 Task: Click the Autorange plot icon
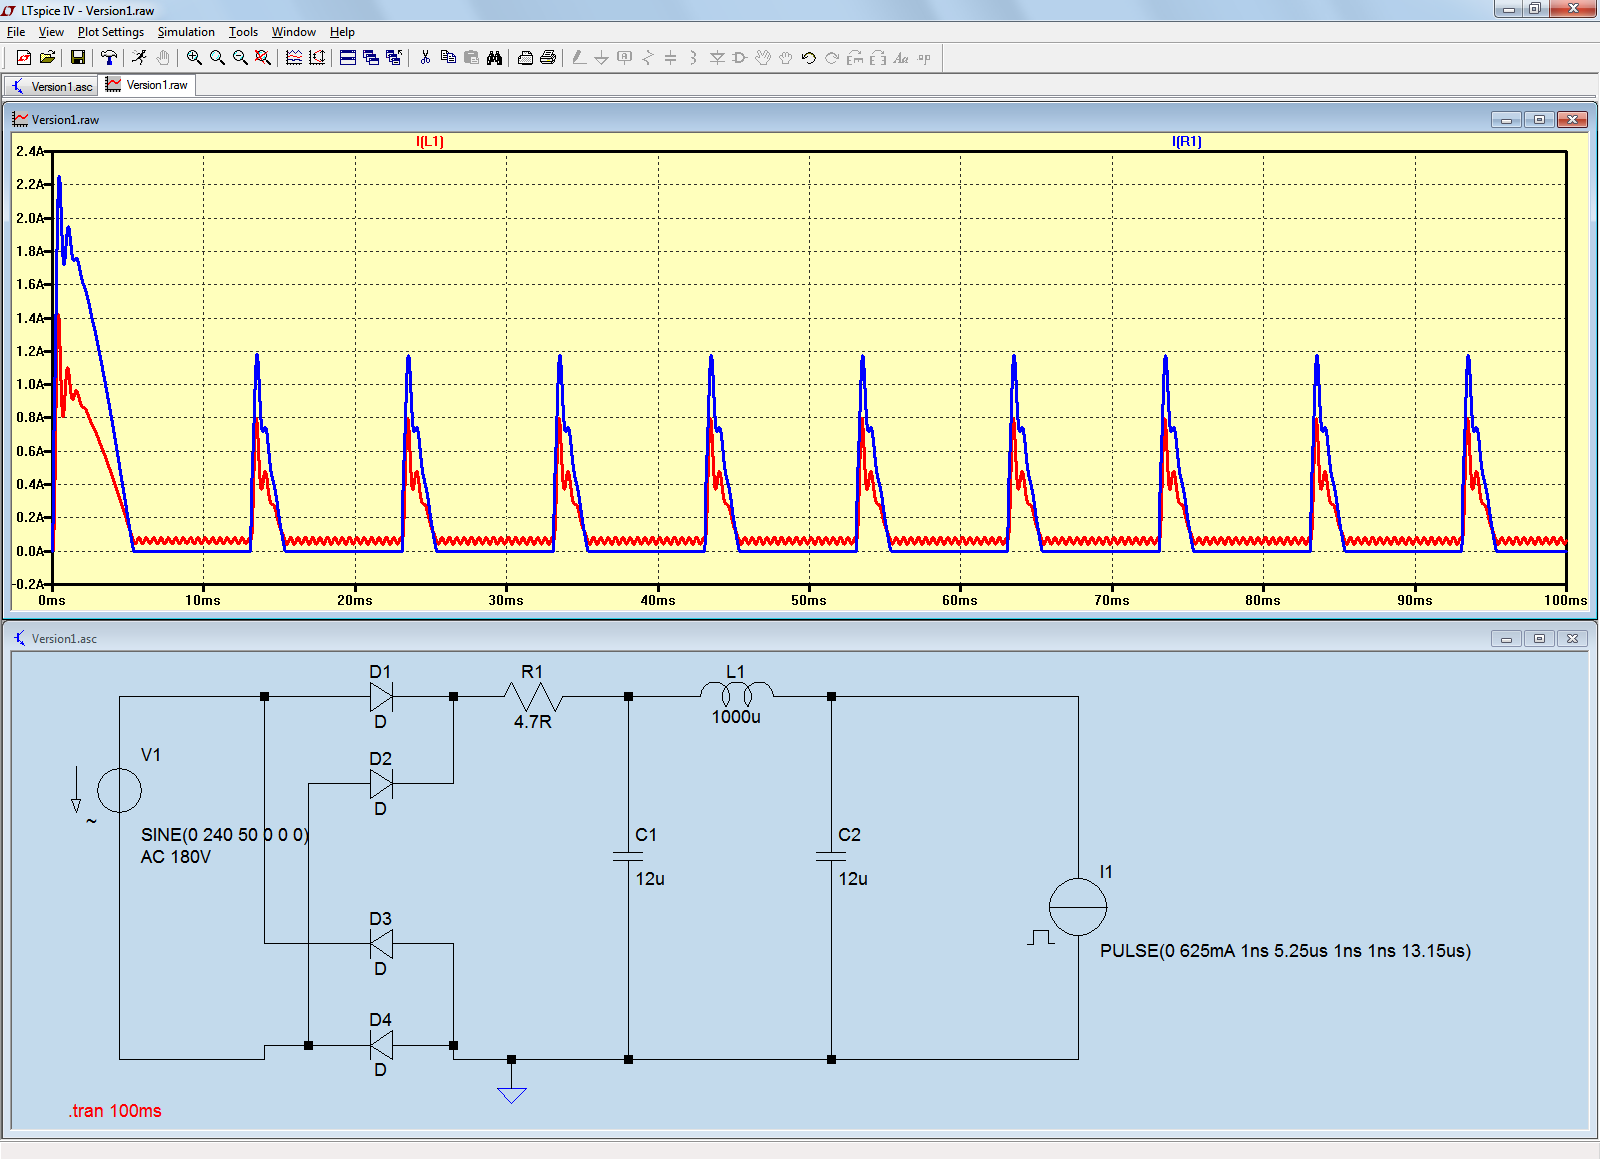[x=317, y=58]
